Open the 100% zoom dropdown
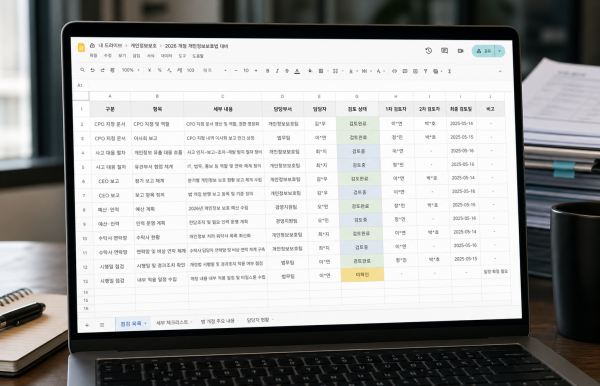This screenshot has width=600, height=386. click(130, 70)
